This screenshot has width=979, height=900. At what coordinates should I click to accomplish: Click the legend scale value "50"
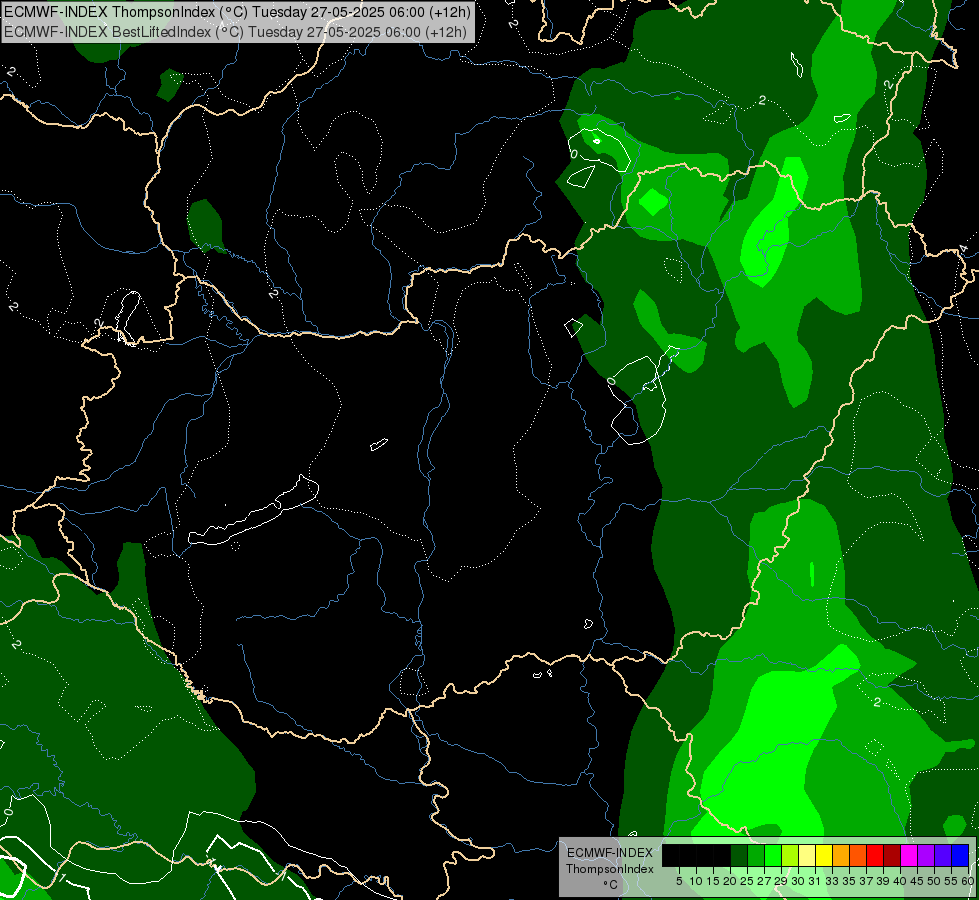933,881
